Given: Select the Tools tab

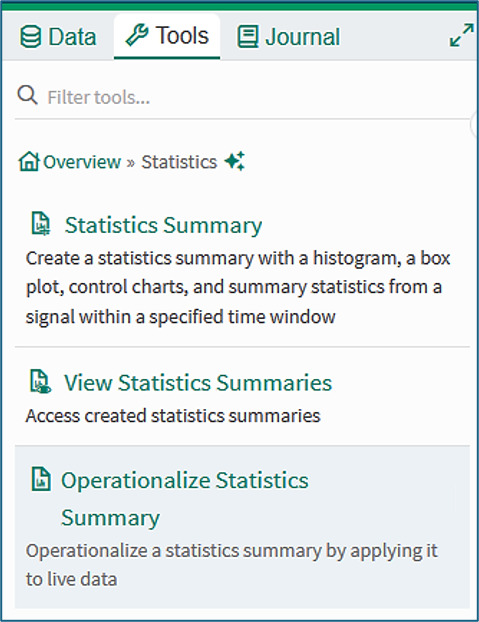Looking at the screenshot, I should pos(167,36).
